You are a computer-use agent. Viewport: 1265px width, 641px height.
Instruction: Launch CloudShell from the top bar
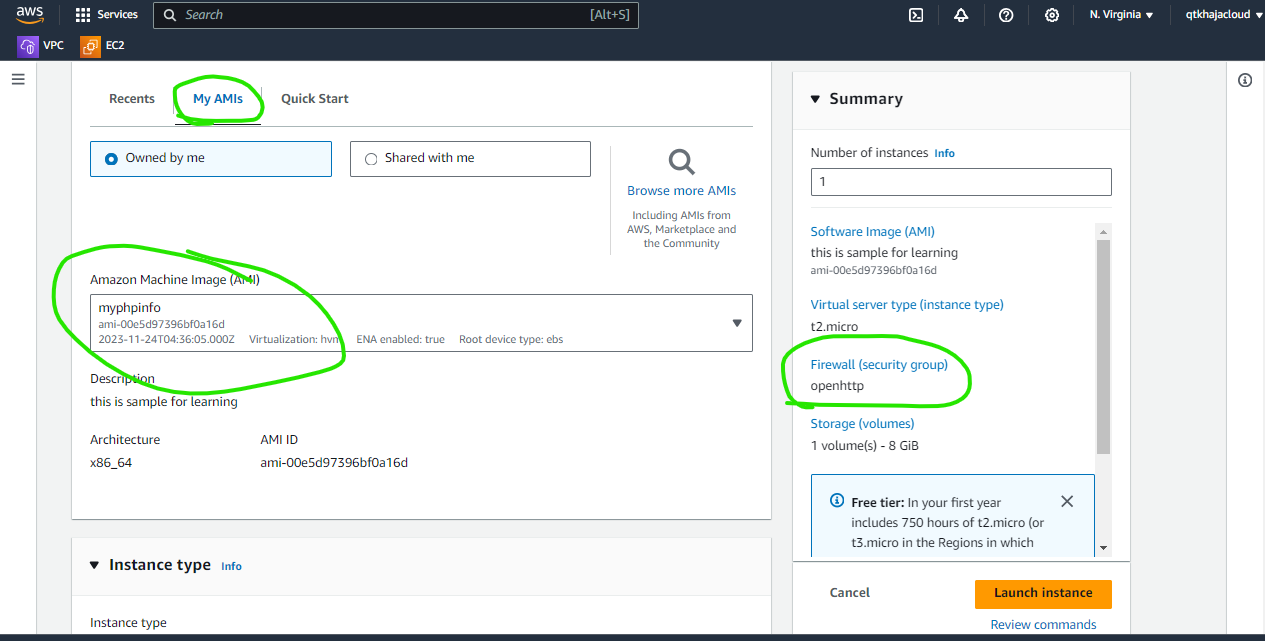pos(915,15)
